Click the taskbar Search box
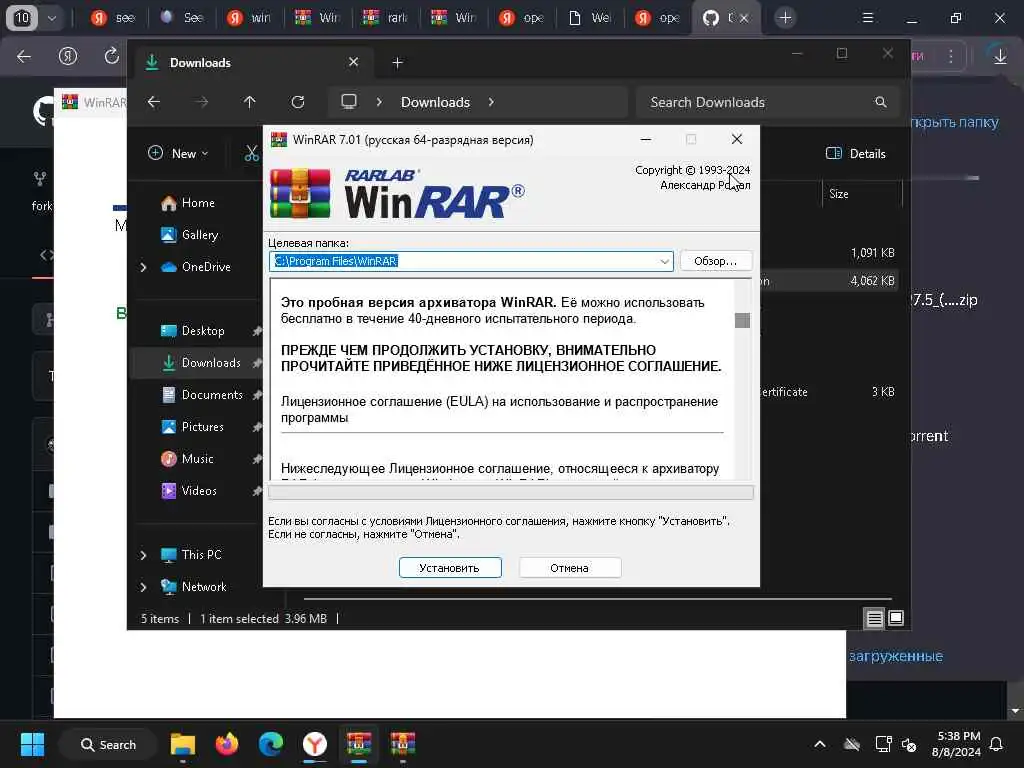The height and width of the screenshot is (768, 1024). click(108, 744)
